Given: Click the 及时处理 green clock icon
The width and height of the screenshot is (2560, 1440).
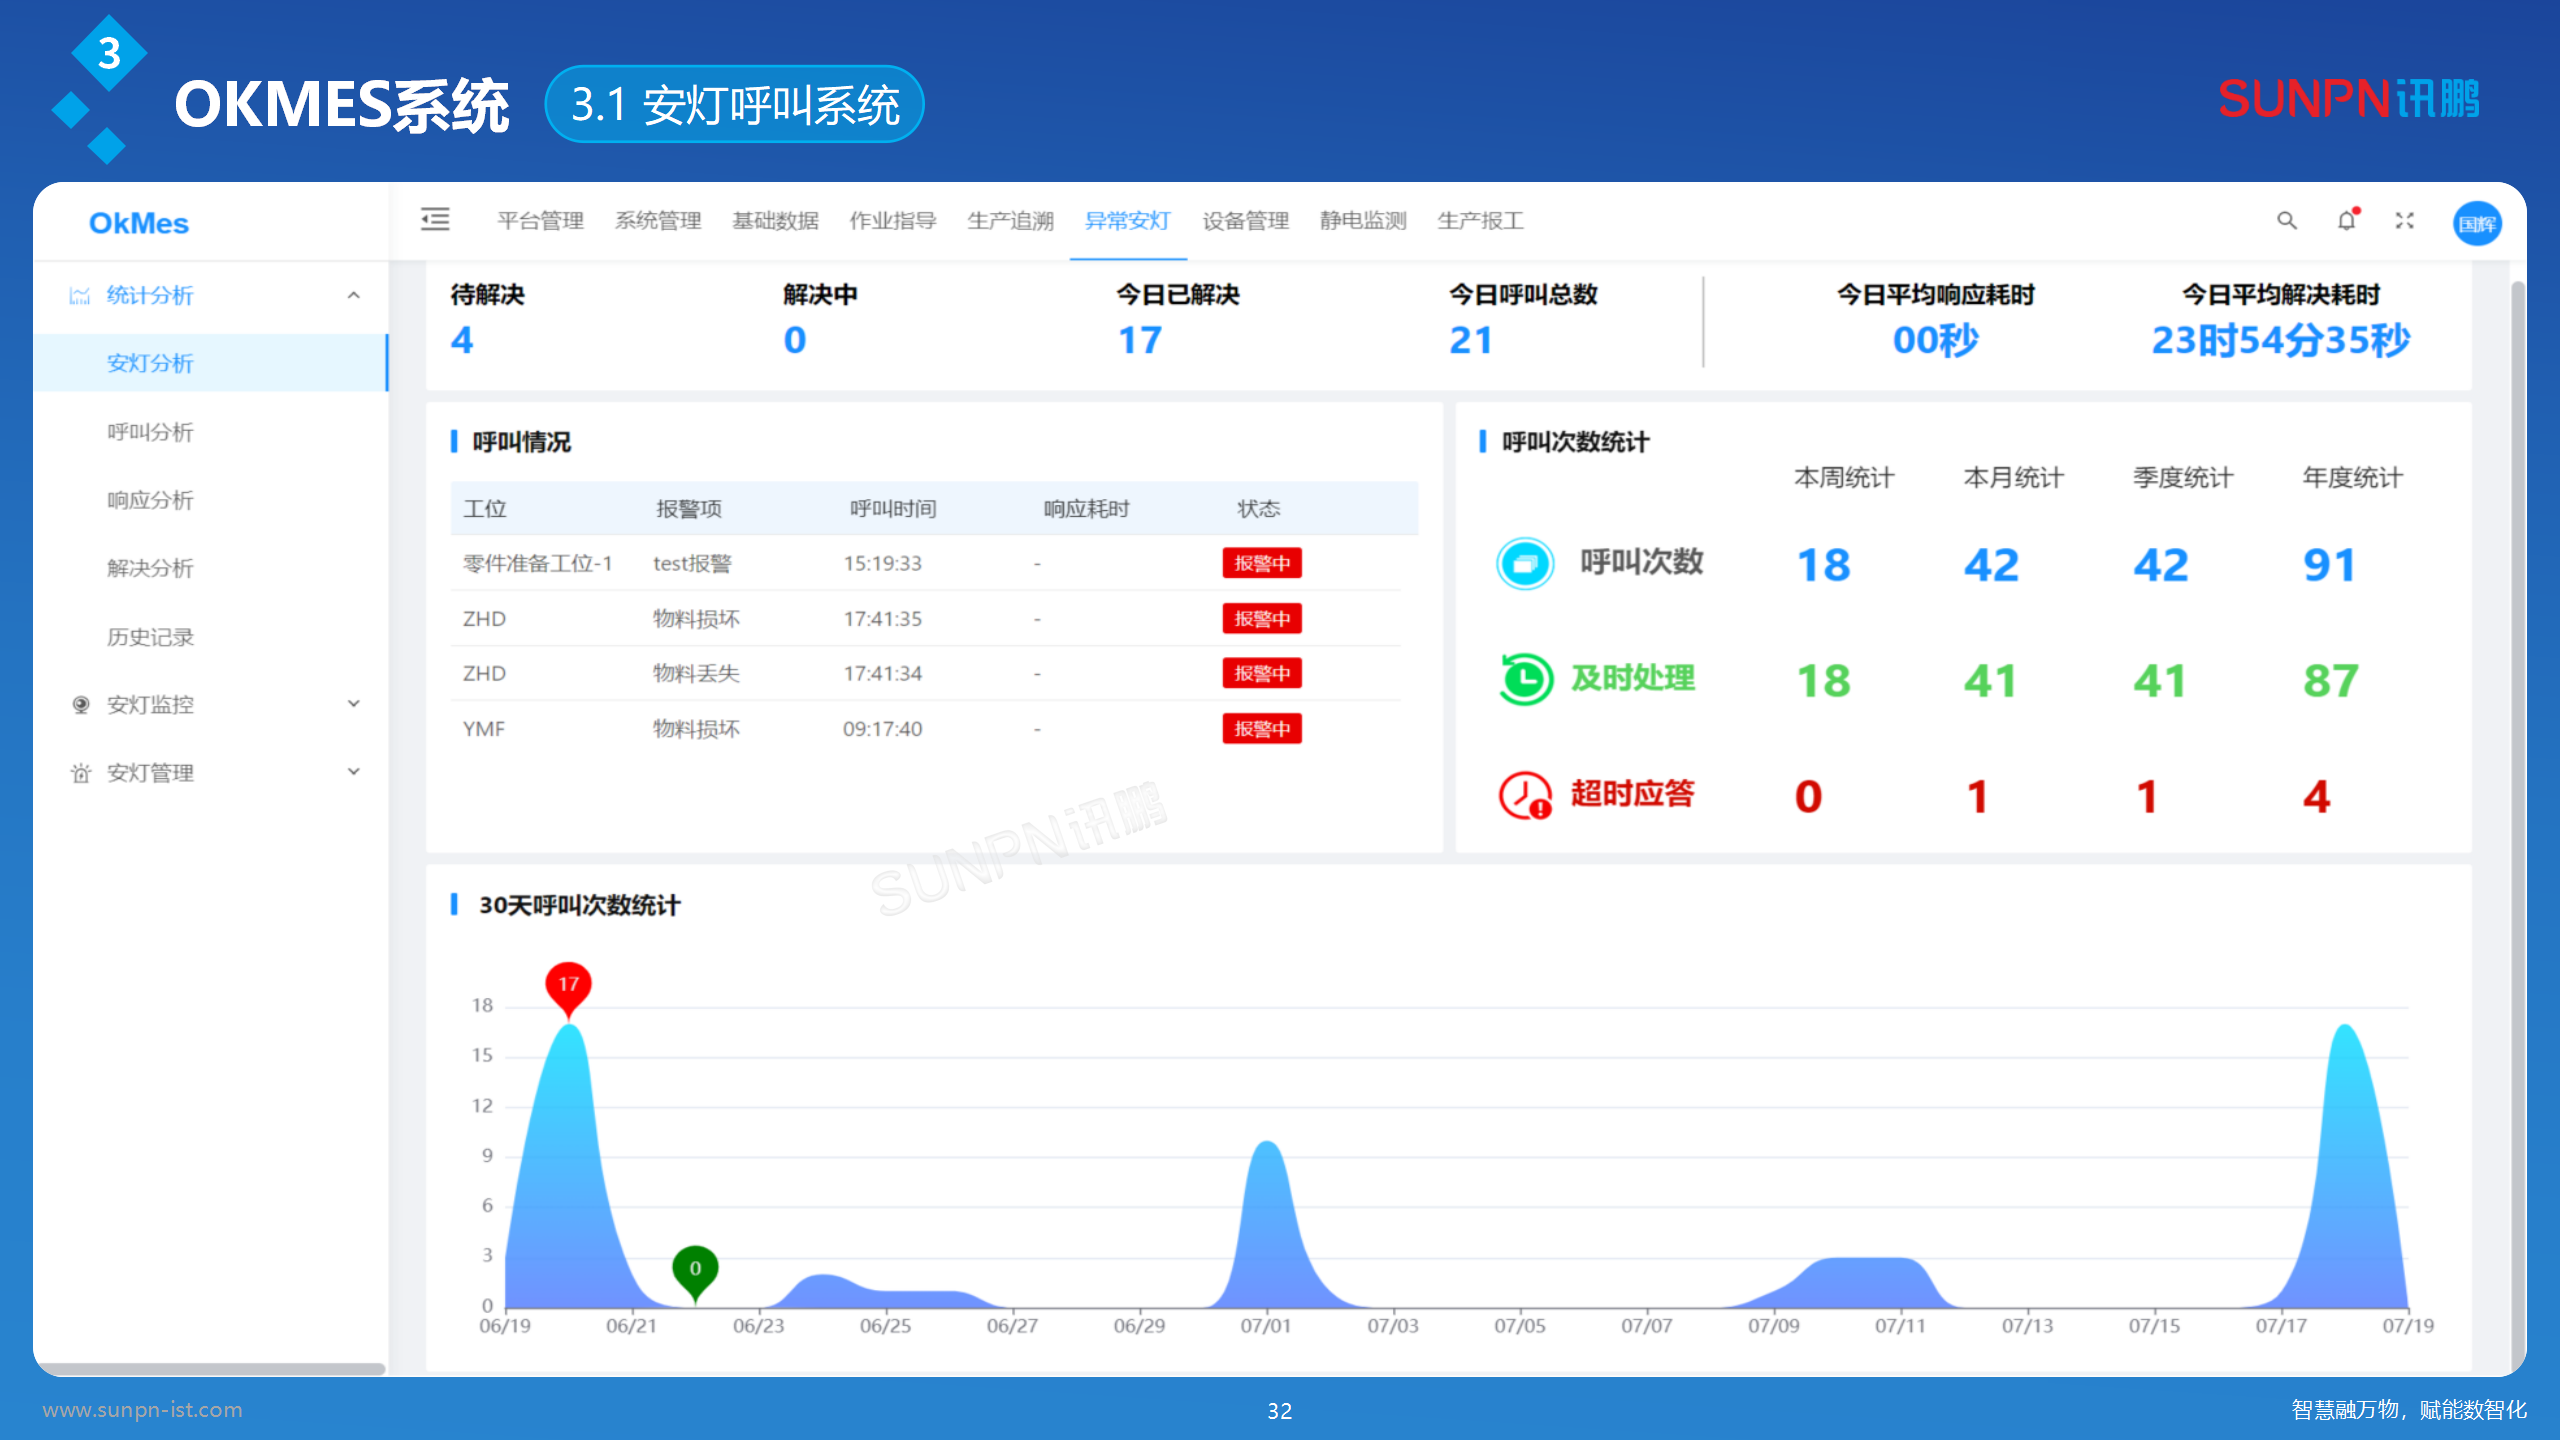Looking at the screenshot, I should pos(1525,680).
